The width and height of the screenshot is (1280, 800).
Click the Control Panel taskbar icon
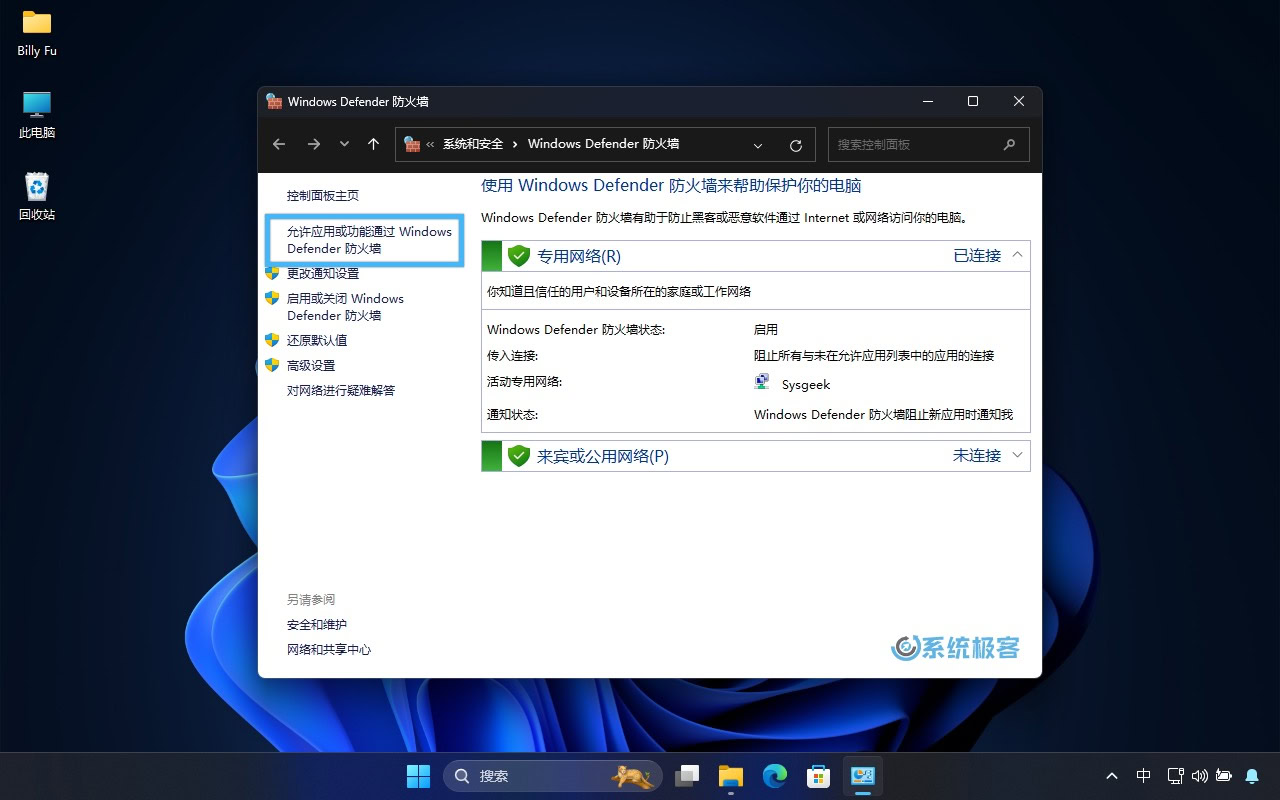coord(863,776)
